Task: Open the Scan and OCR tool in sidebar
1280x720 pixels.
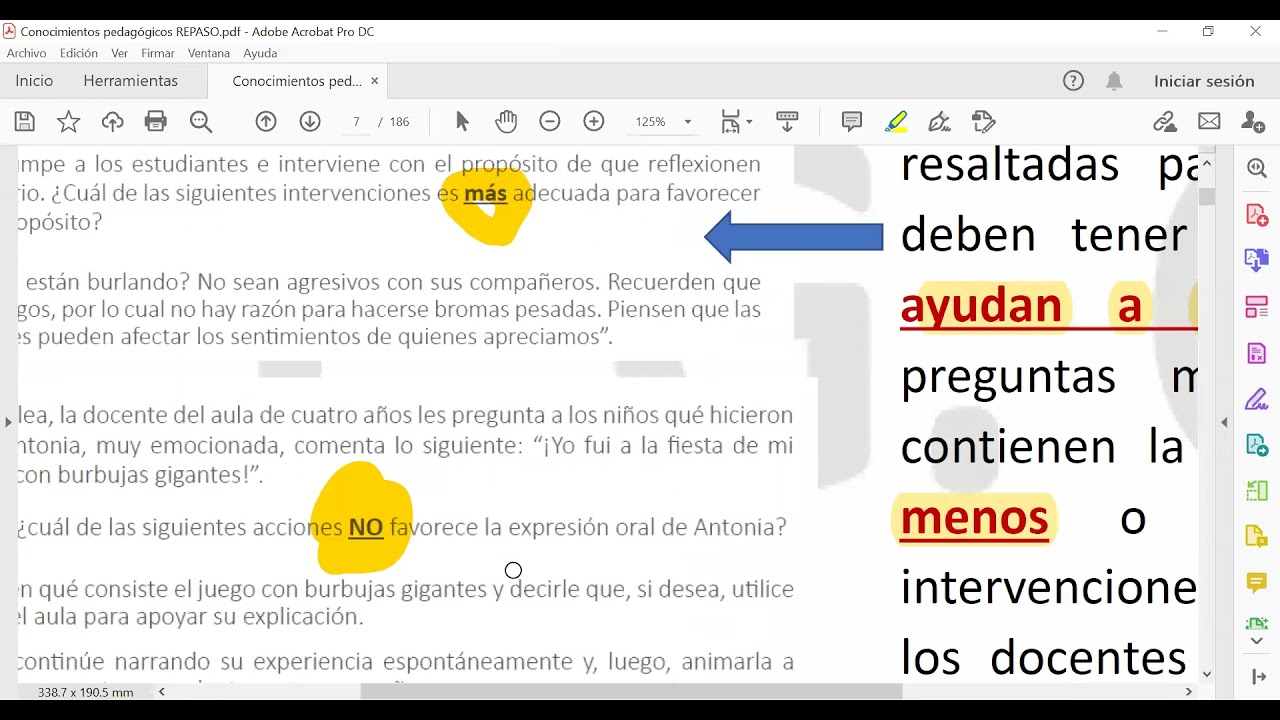Action: 1257,624
